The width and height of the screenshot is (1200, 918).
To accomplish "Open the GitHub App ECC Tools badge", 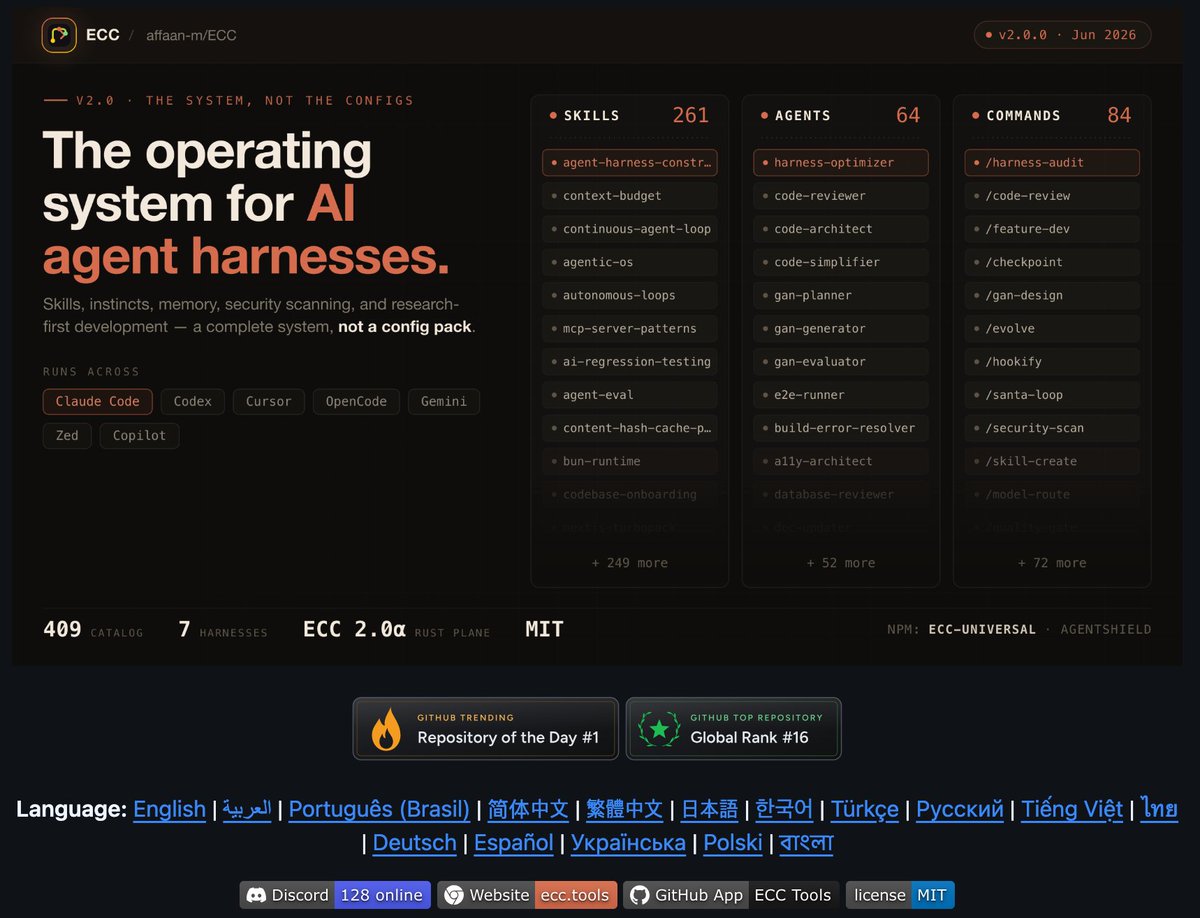I will click(731, 895).
